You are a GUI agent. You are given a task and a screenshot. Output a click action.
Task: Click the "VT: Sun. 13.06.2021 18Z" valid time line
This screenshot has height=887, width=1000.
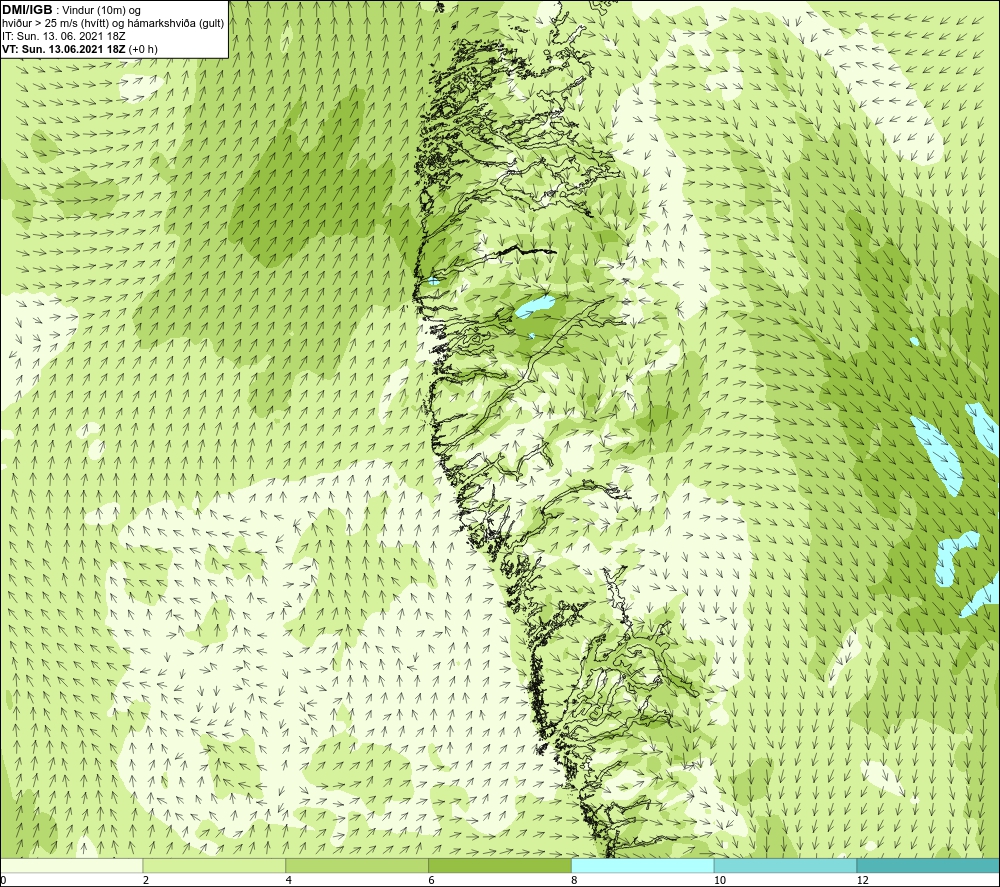click(80, 49)
